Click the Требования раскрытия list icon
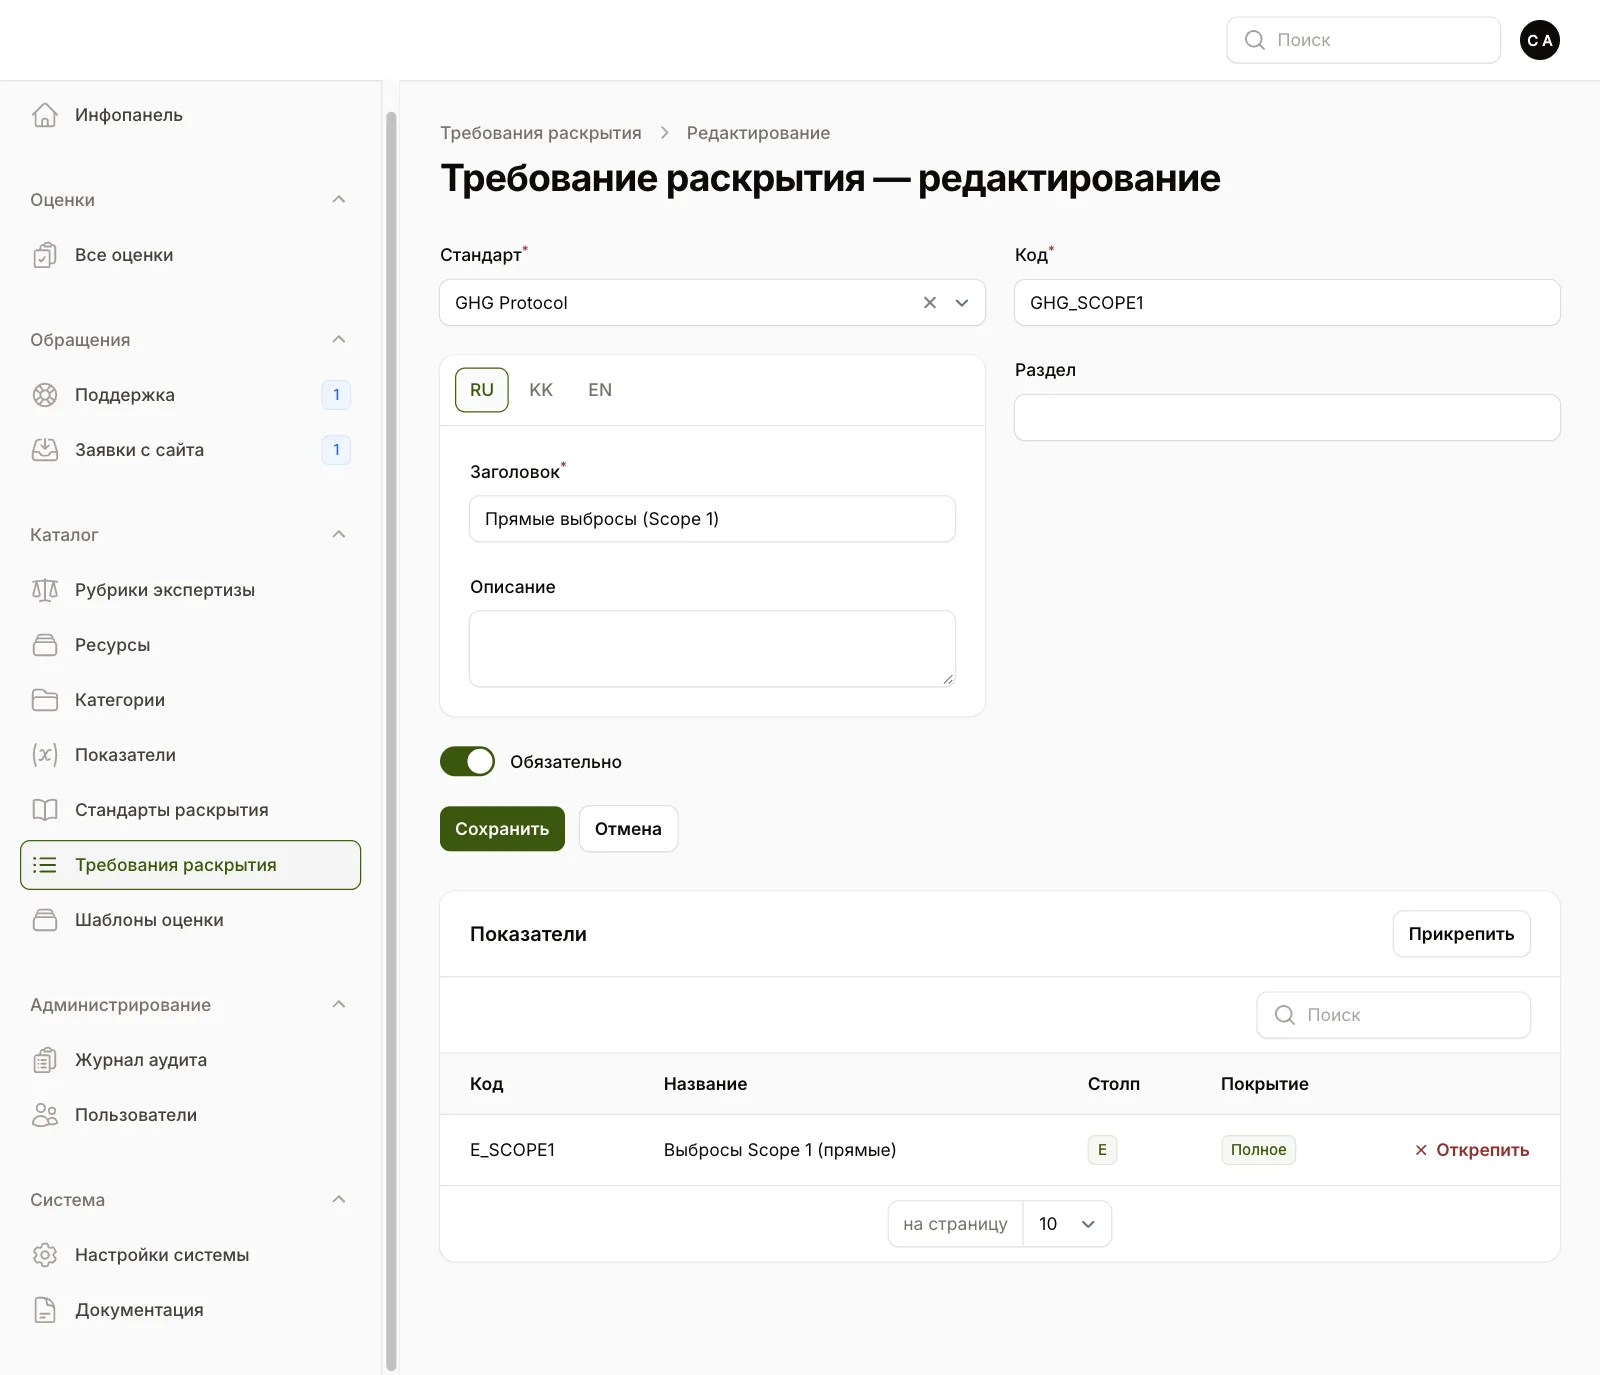This screenshot has height=1375, width=1600. [x=45, y=865]
